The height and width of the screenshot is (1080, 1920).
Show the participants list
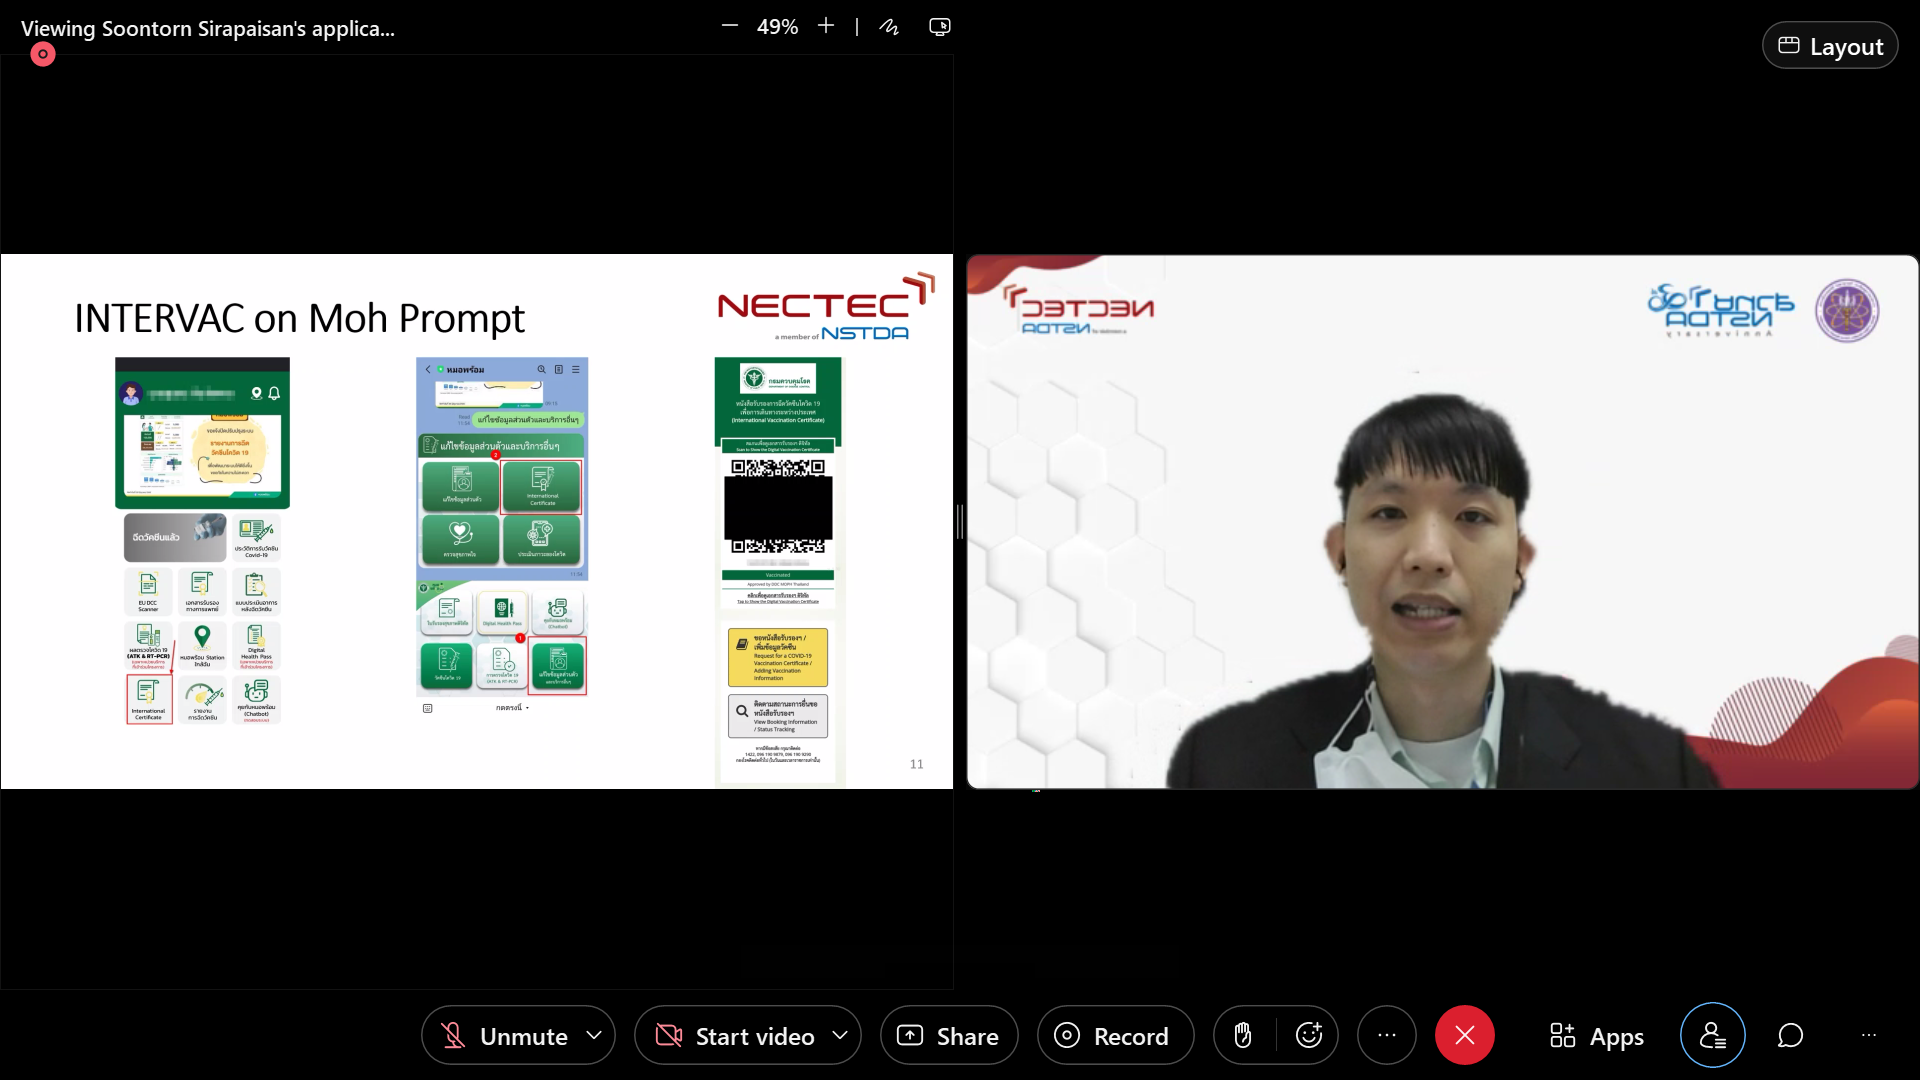click(1713, 1036)
